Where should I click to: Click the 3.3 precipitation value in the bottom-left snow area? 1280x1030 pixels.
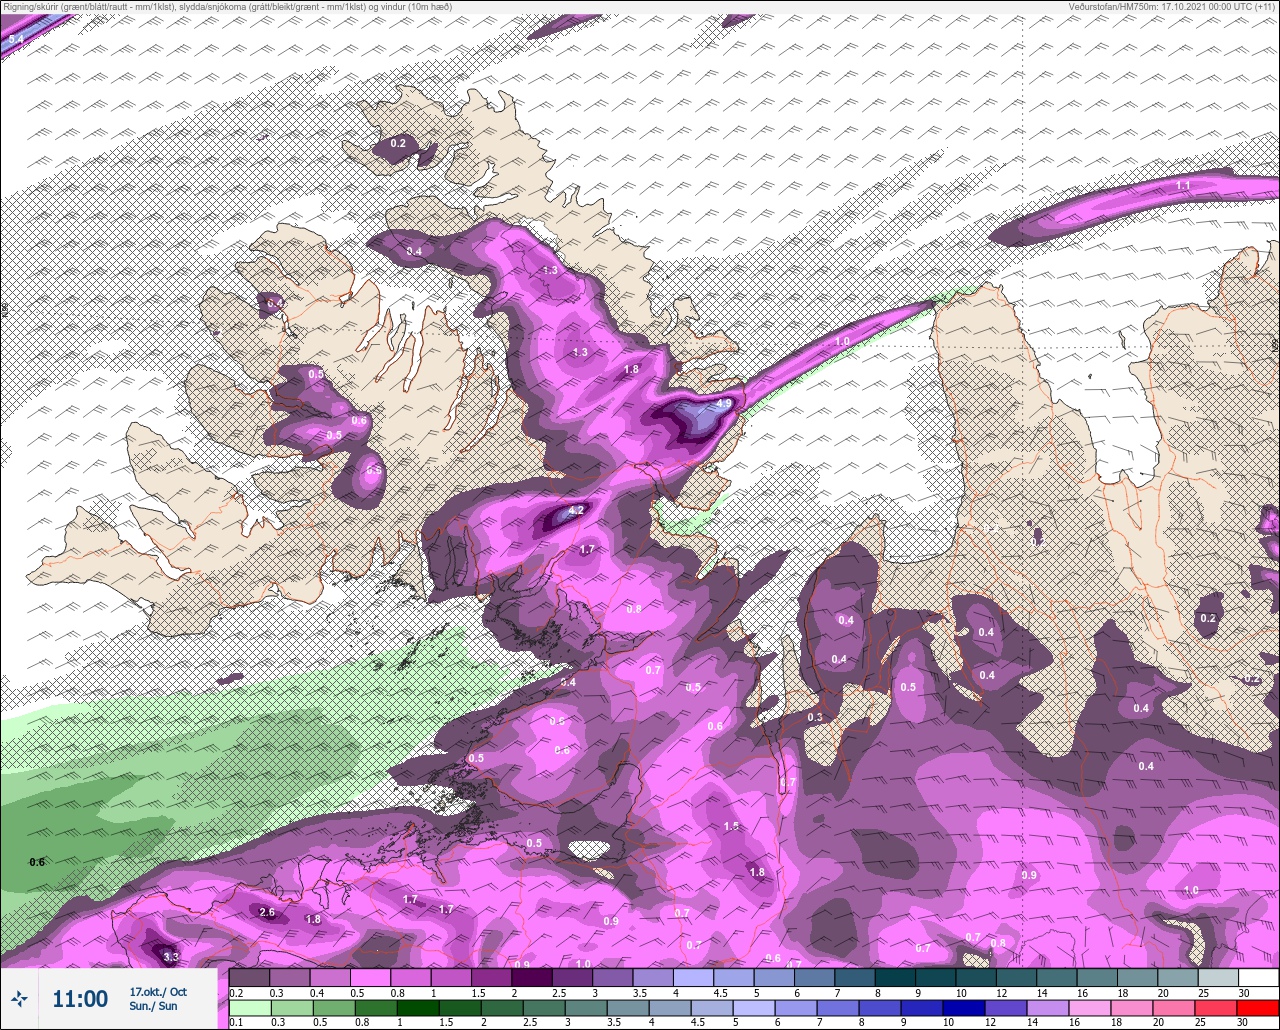coord(170,957)
